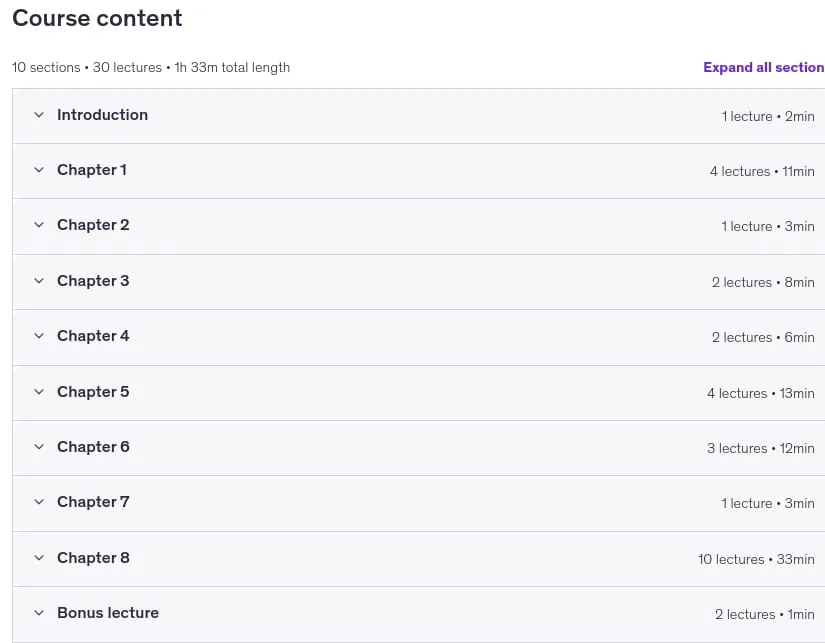Select the Chapter 6 title

tap(93, 447)
